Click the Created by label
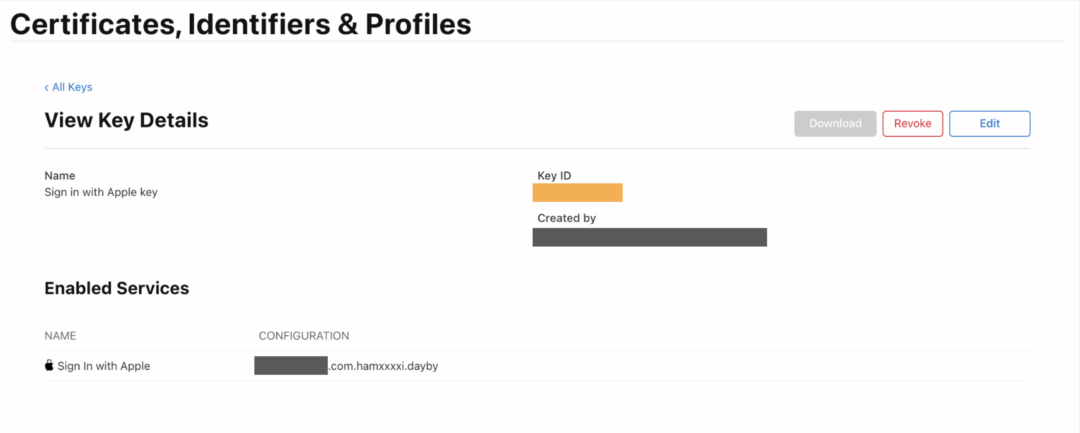The height and width of the screenshot is (433, 1080). [x=567, y=218]
